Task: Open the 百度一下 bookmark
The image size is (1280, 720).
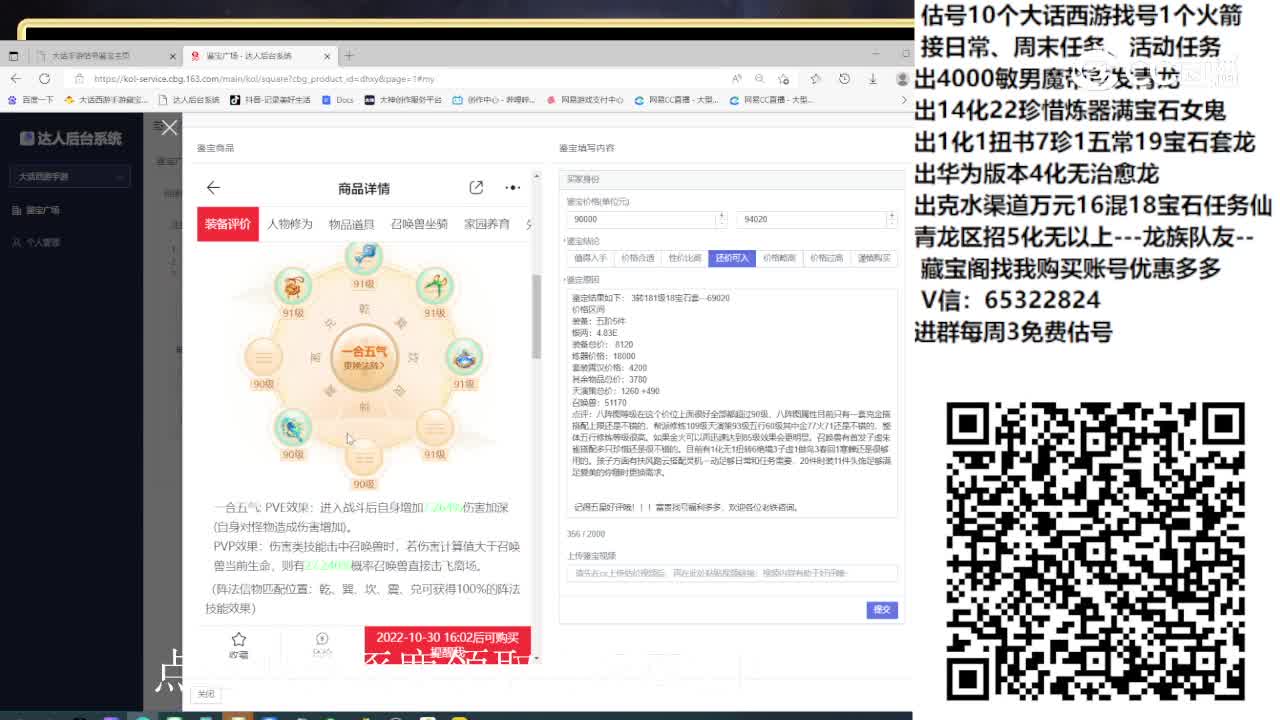Action: pos(31,100)
